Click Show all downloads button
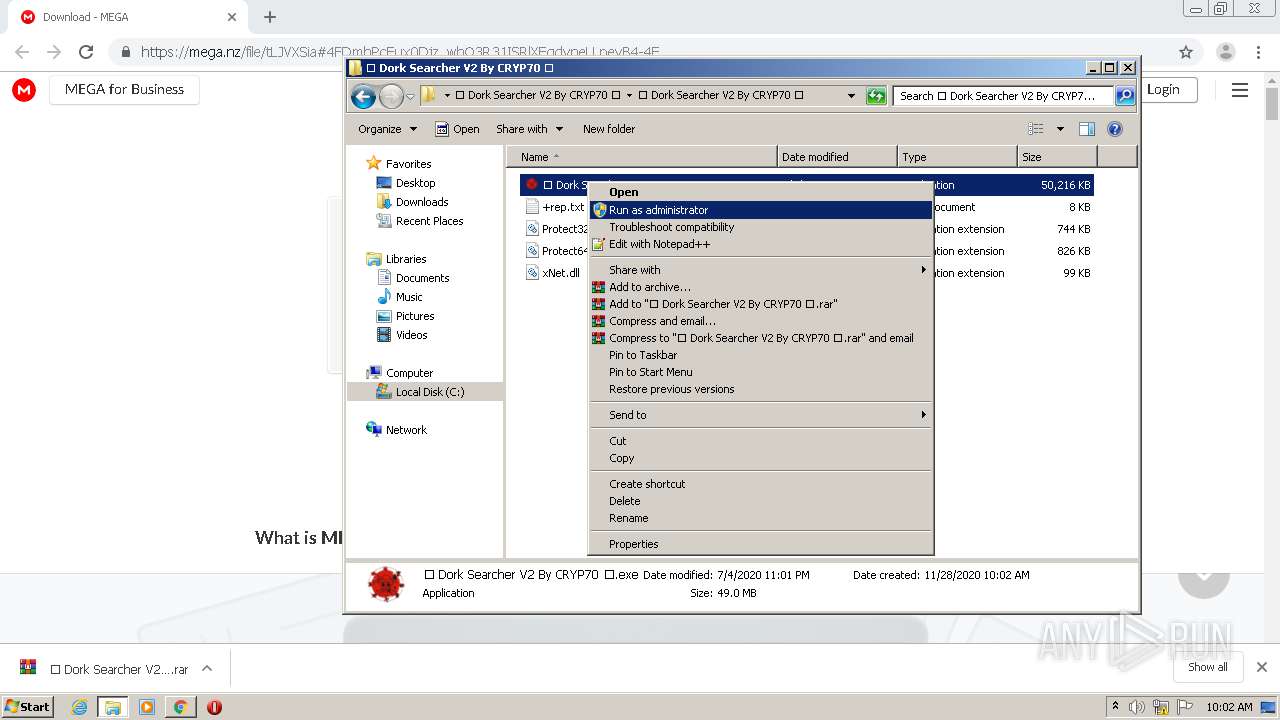The image size is (1280, 720). pos(1208,667)
